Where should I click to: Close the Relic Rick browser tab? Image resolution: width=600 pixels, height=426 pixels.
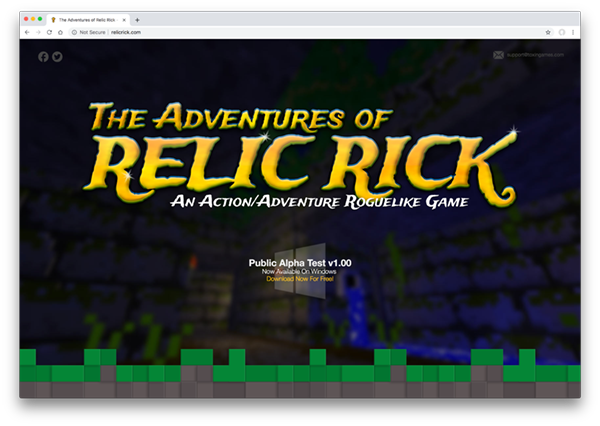(x=124, y=19)
